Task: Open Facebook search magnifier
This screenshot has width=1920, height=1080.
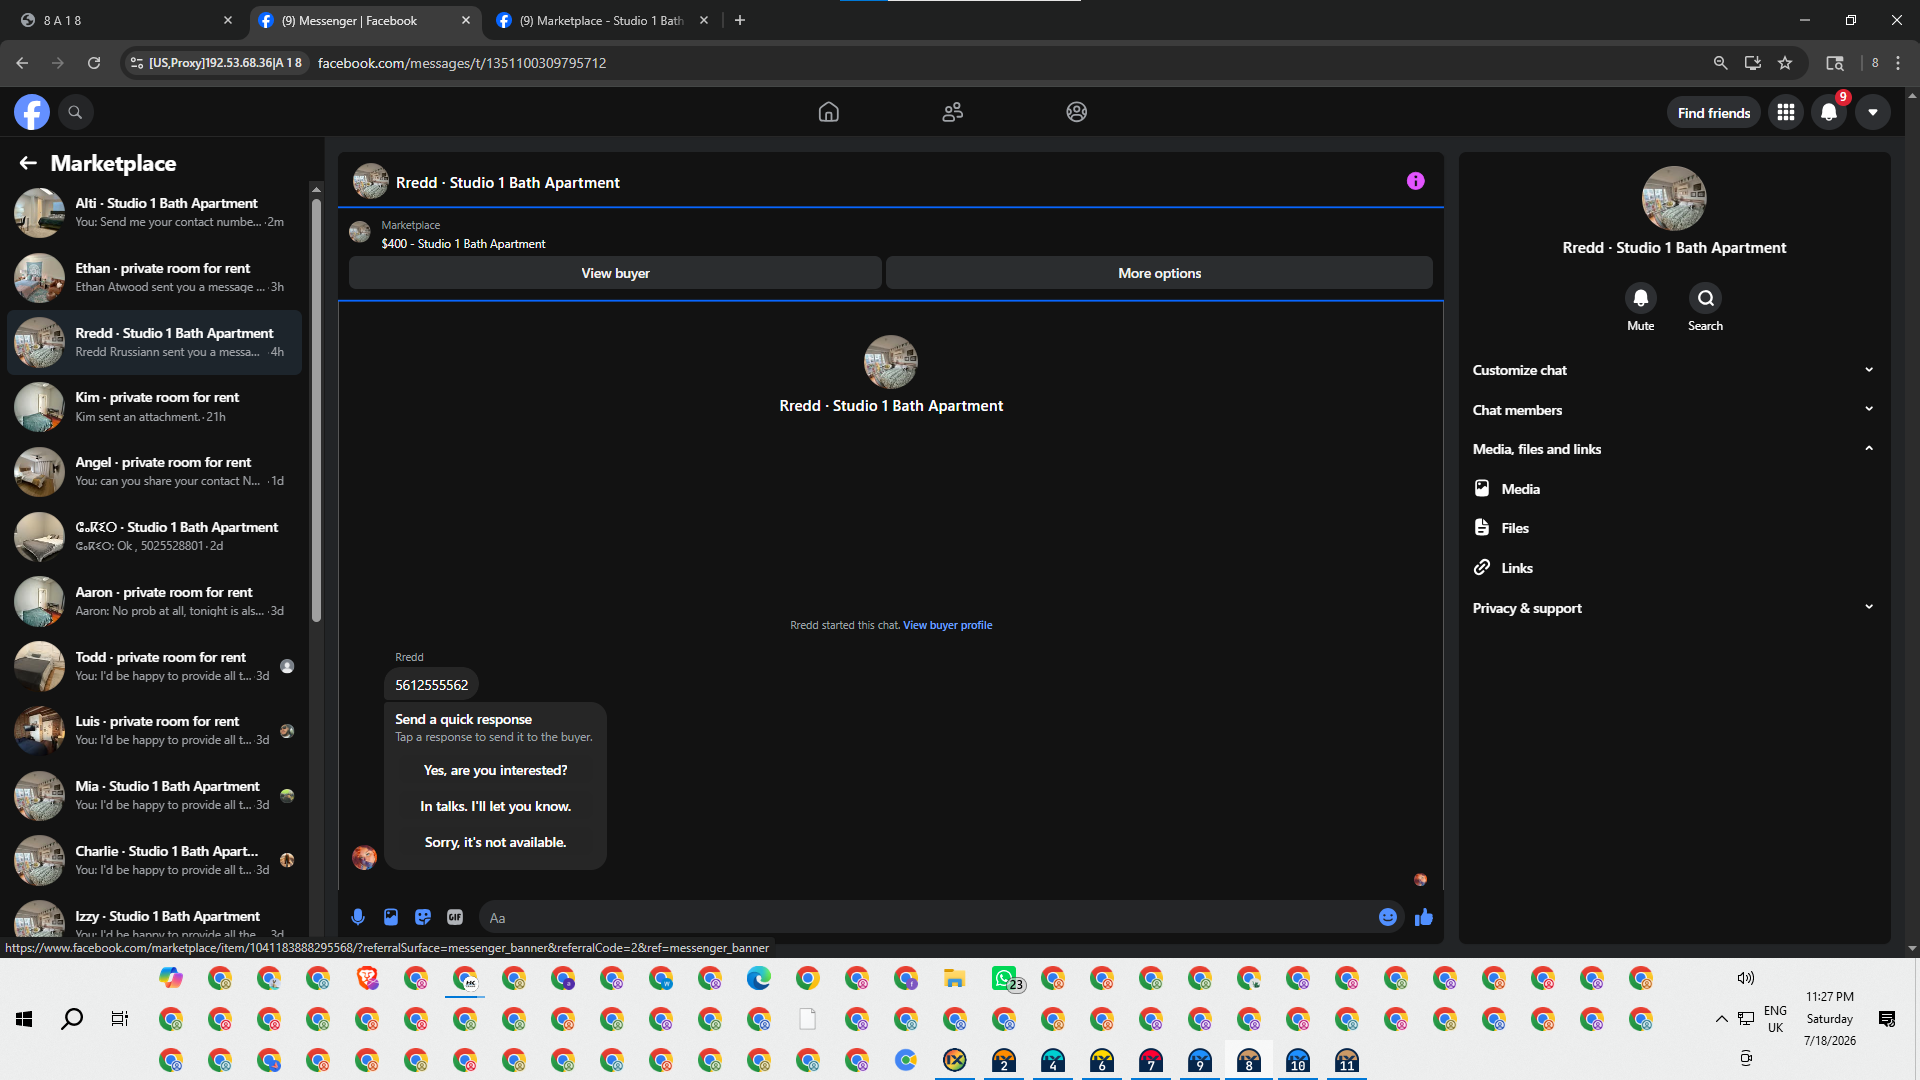Action: pos(75,112)
